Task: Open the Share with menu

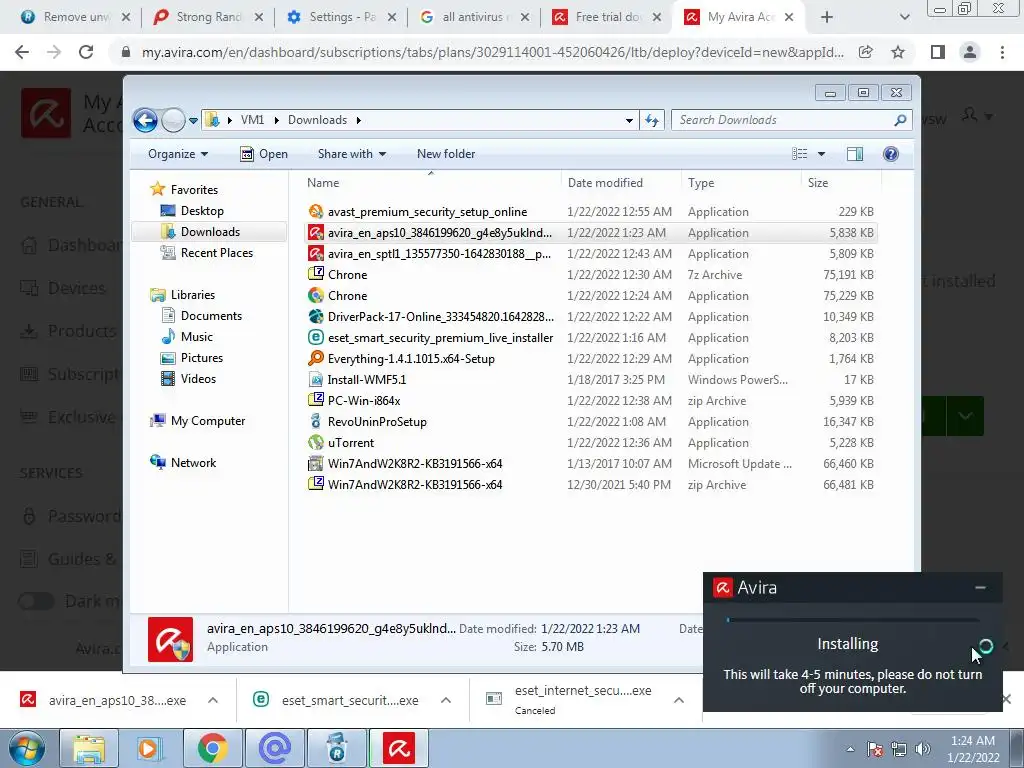Action: (351, 154)
